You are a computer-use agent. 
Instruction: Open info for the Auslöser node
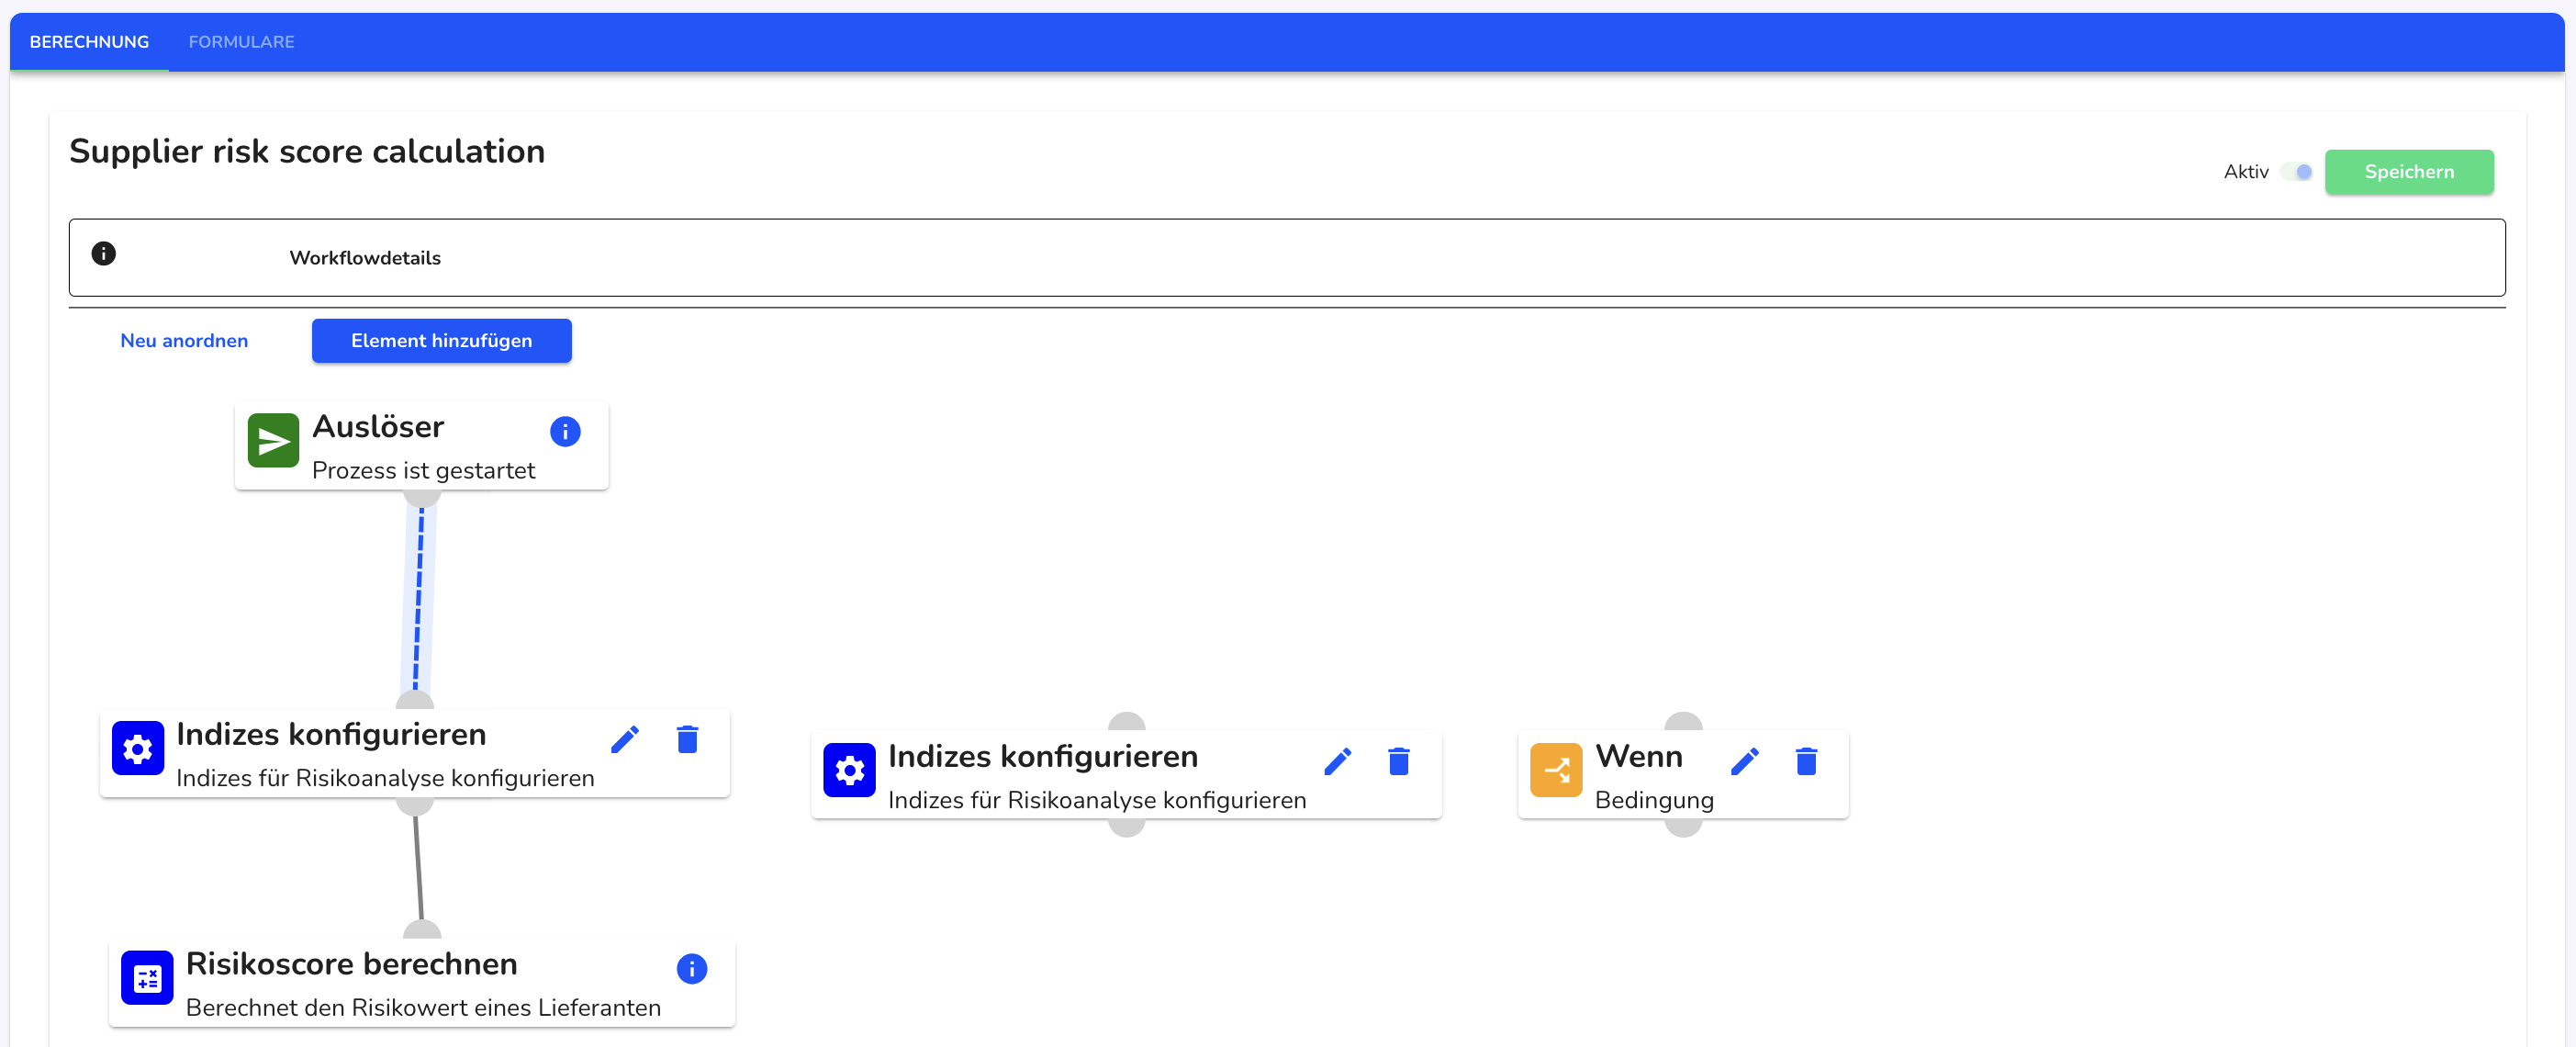pos(565,432)
